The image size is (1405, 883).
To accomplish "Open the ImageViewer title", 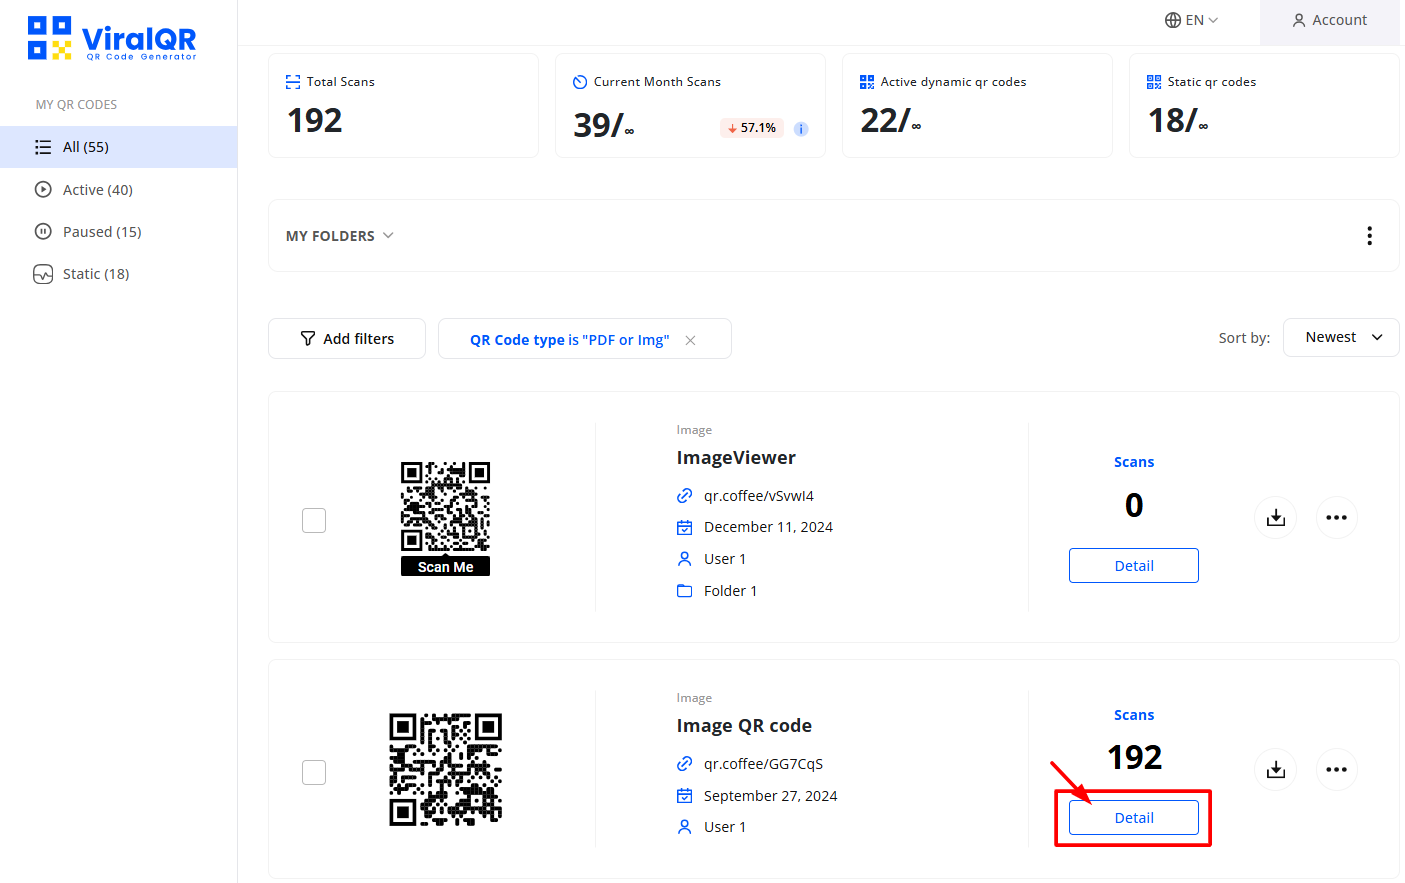I will click(736, 458).
